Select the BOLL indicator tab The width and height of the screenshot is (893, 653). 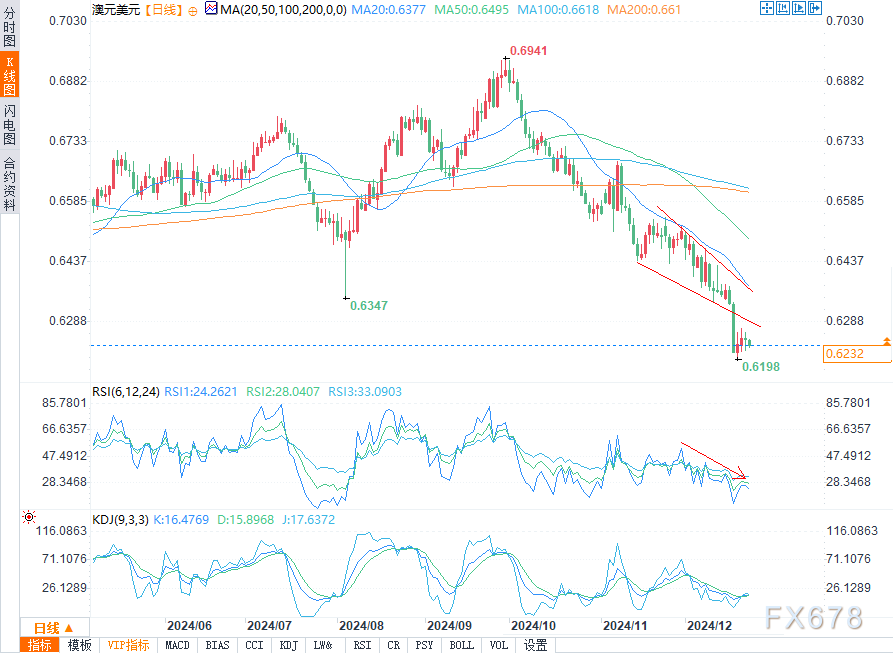(461, 645)
